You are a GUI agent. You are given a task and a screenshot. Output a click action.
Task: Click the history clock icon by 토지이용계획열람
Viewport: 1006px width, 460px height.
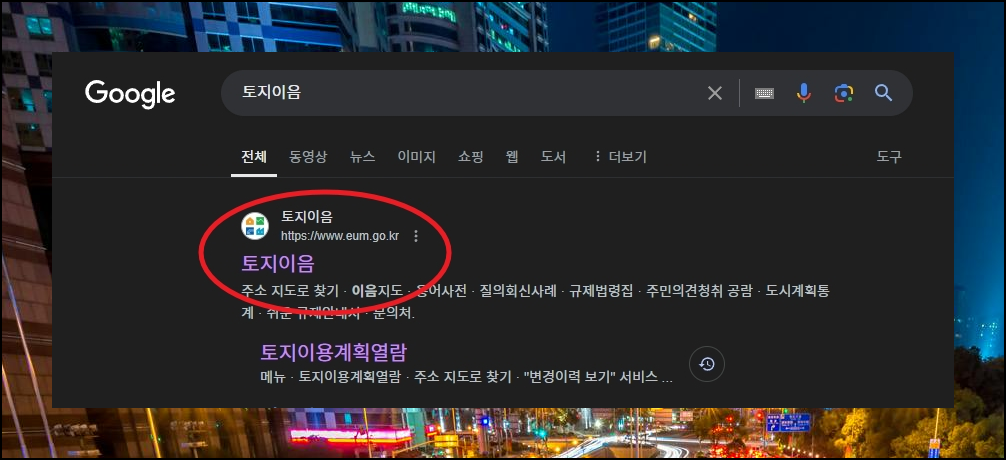pos(706,364)
